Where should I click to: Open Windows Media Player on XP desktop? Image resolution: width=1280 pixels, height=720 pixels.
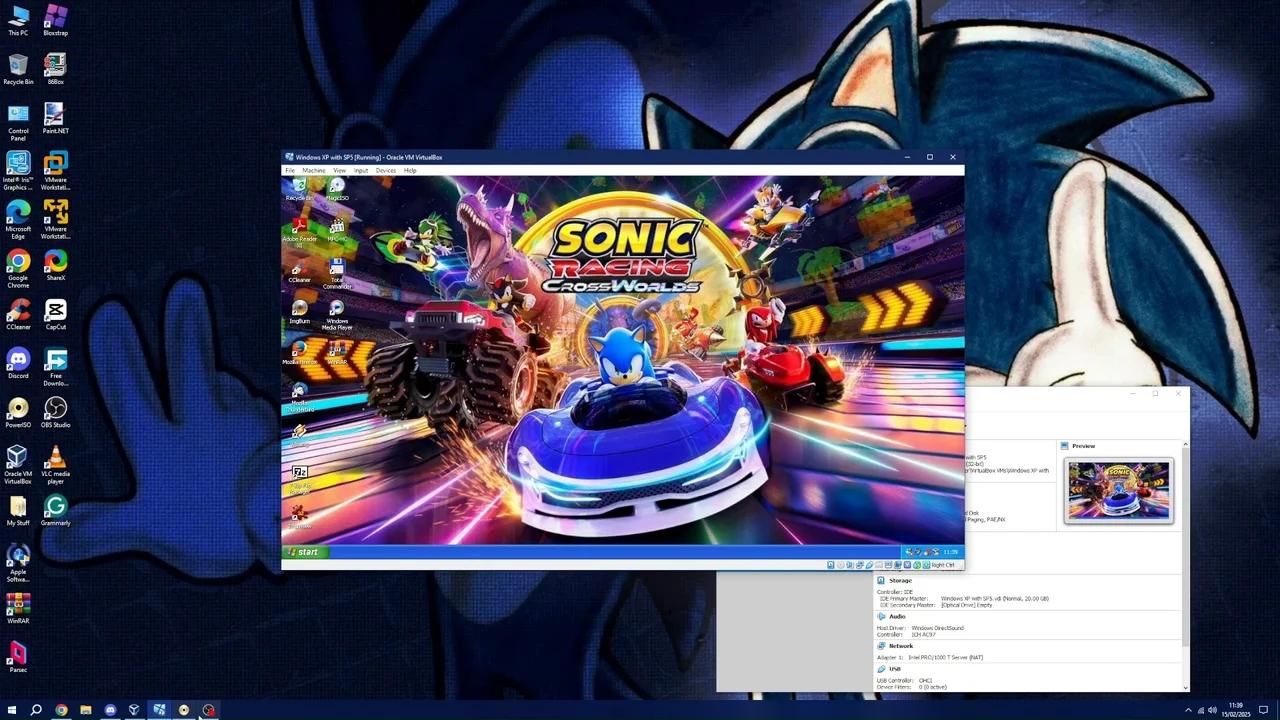[x=337, y=316]
